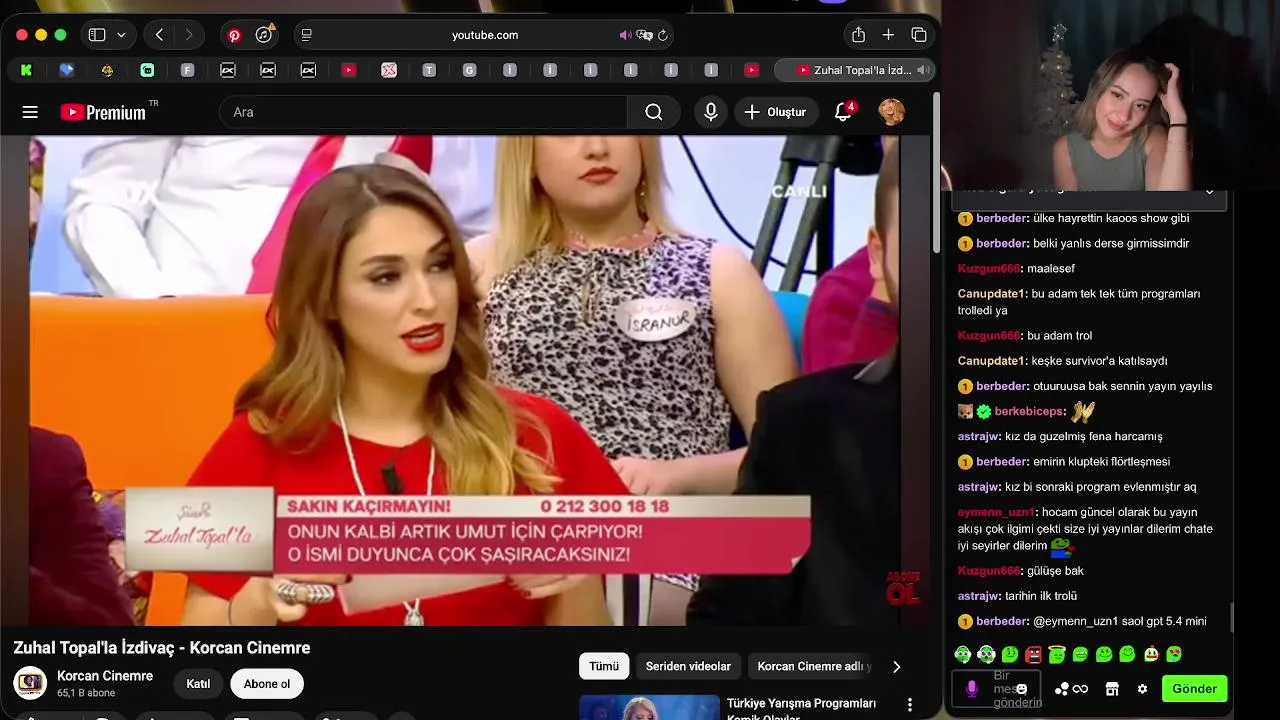Open a new Safari tab
Screen dimensions: 1280x720
[888, 35]
